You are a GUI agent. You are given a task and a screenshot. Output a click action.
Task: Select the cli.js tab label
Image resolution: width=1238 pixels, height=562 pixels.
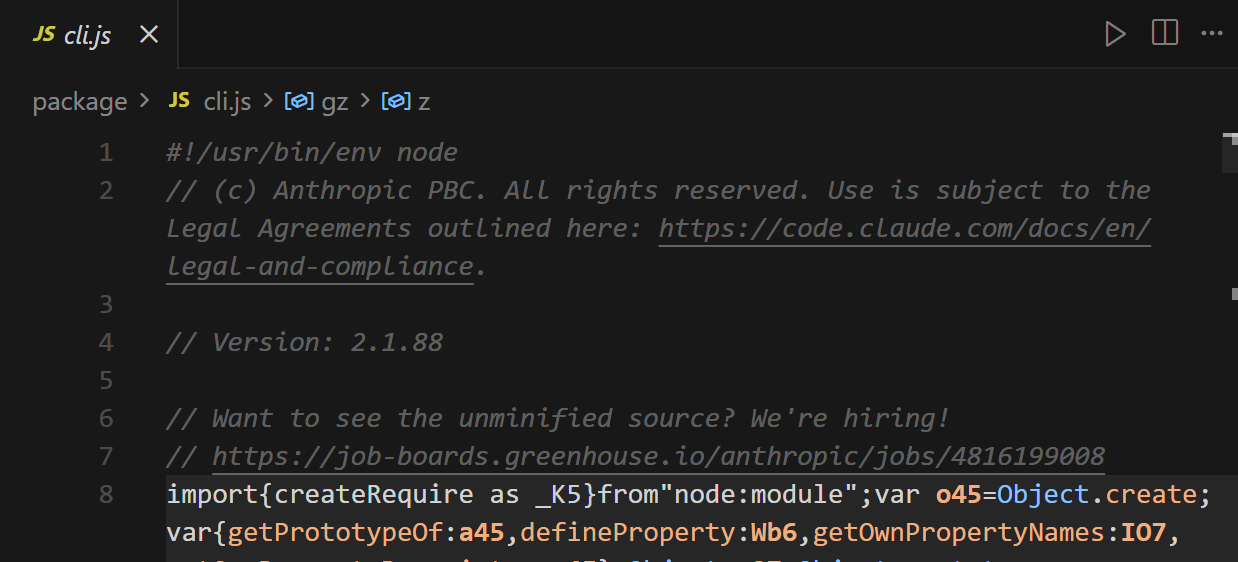click(x=87, y=35)
